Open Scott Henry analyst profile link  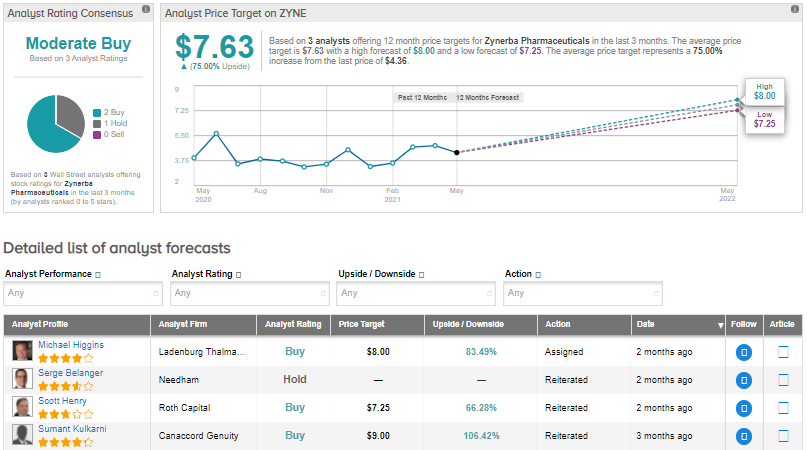(62, 401)
